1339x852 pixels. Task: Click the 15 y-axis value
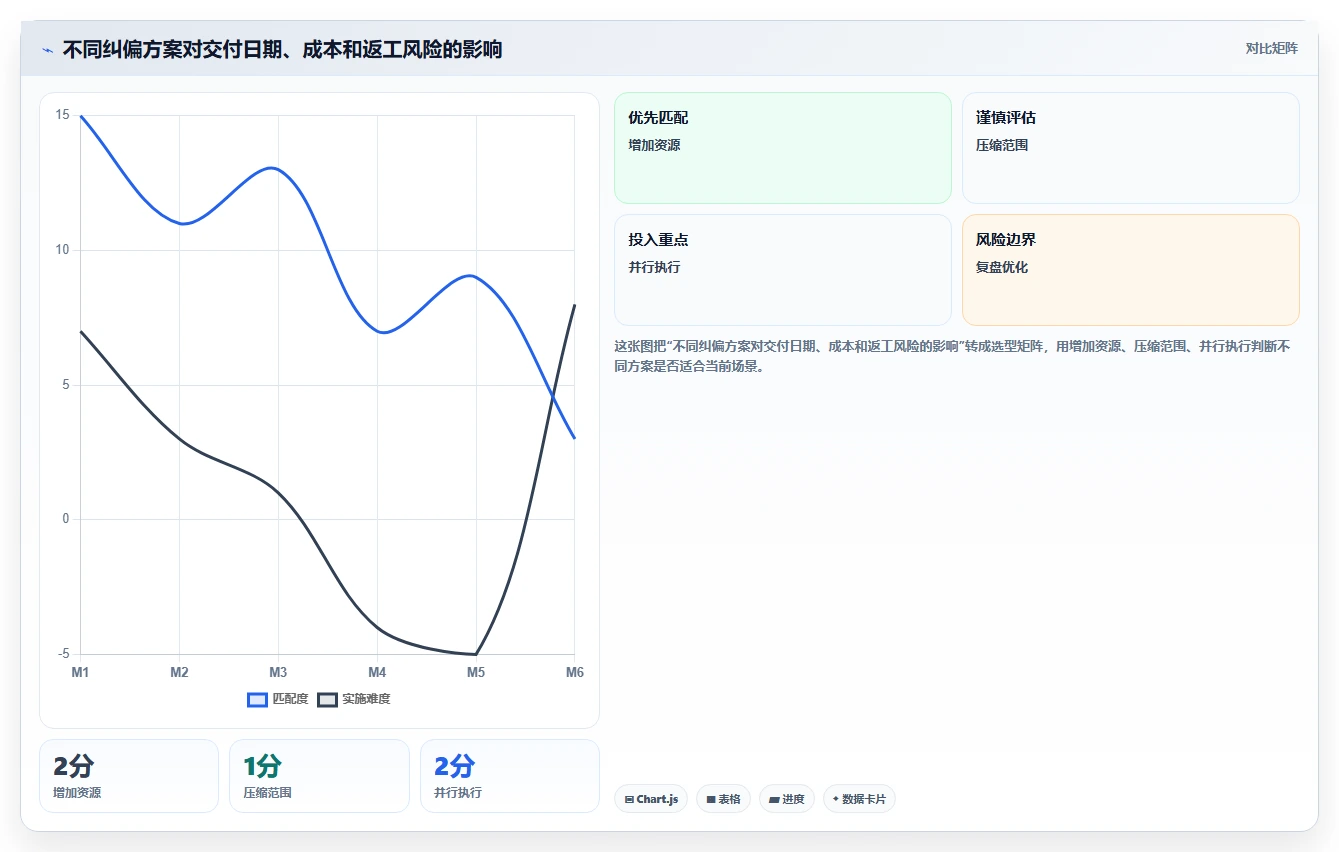click(x=63, y=115)
